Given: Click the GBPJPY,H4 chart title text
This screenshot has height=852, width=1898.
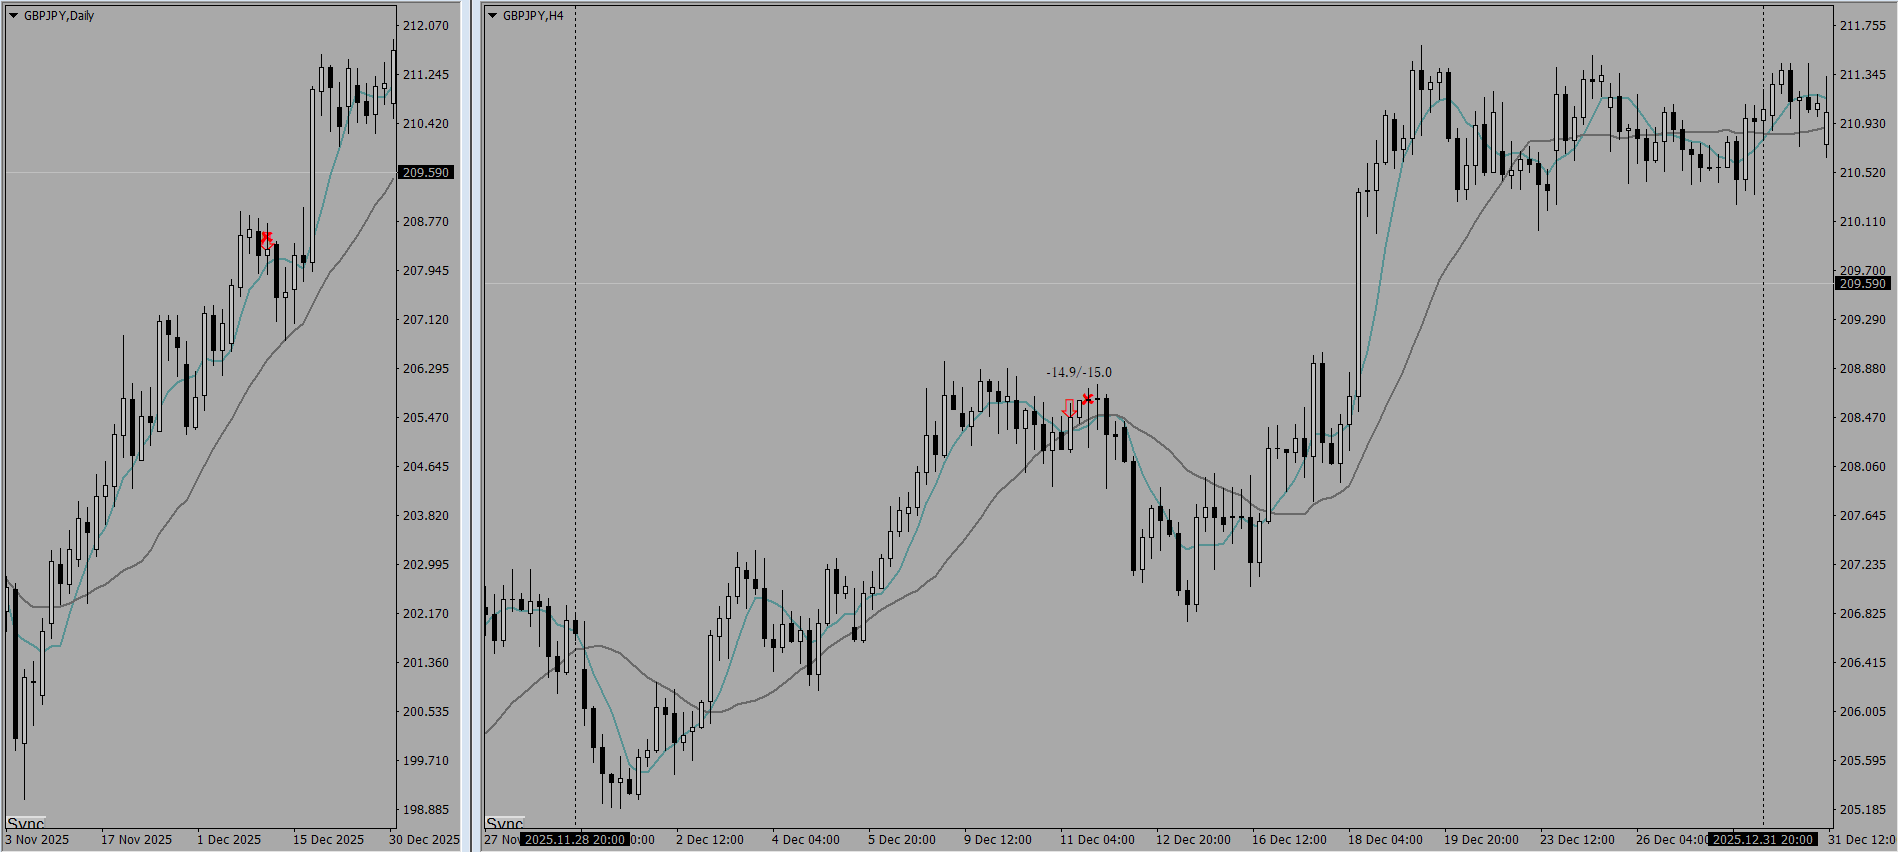Looking at the screenshot, I should pyautogui.click(x=533, y=16).
